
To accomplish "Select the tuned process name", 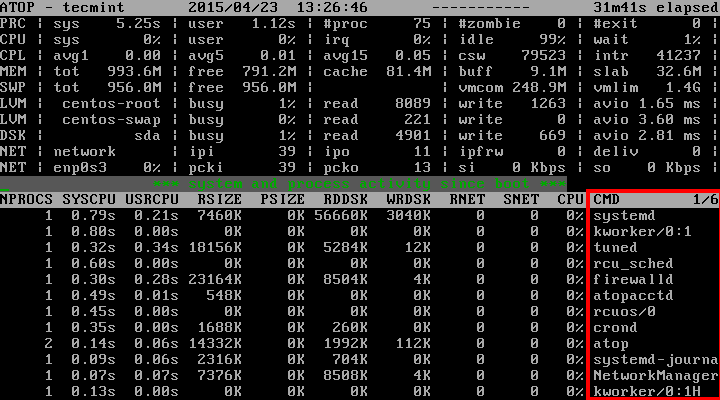I will click(615, 247).
